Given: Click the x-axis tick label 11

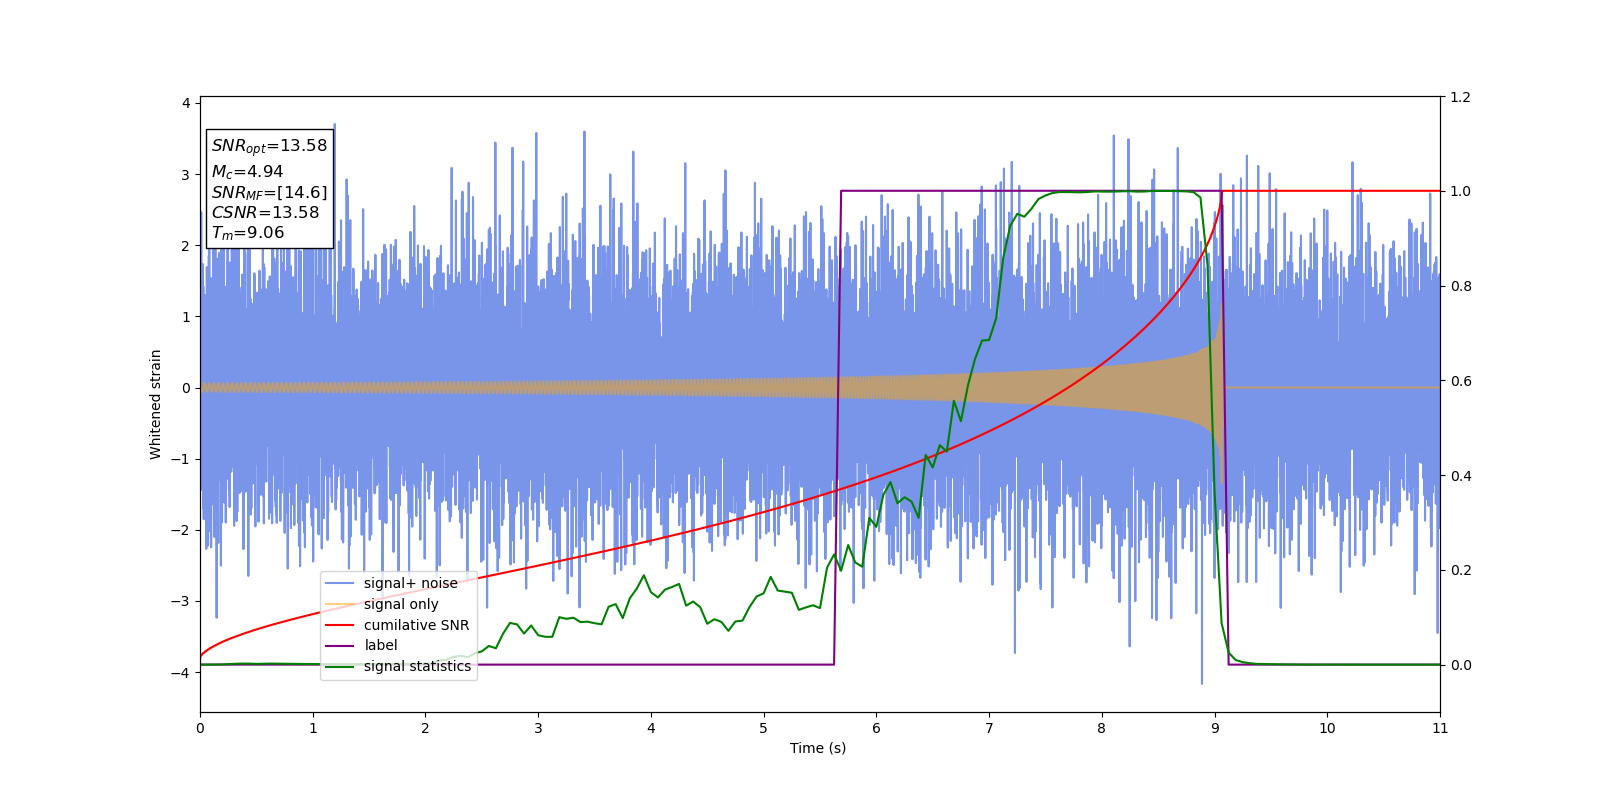Looking at the screenshot, I should click(1440, 728).
